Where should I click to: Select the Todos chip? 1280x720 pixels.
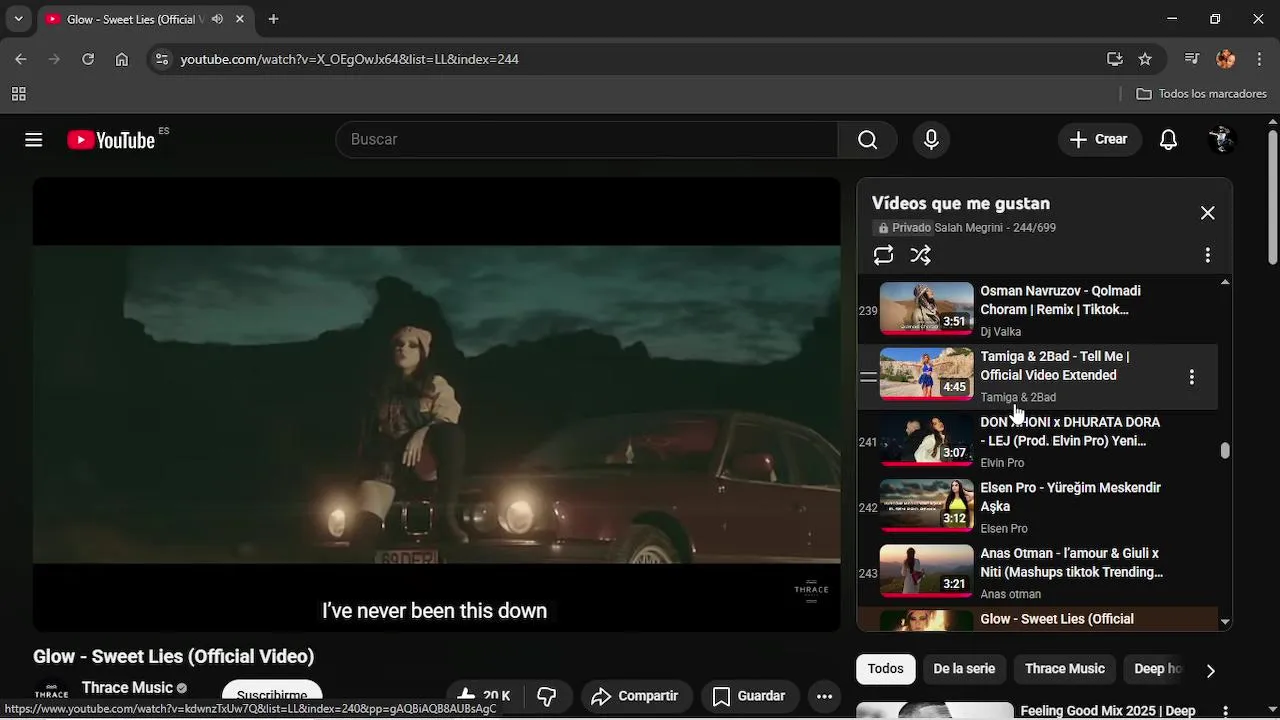pos(885,669)
